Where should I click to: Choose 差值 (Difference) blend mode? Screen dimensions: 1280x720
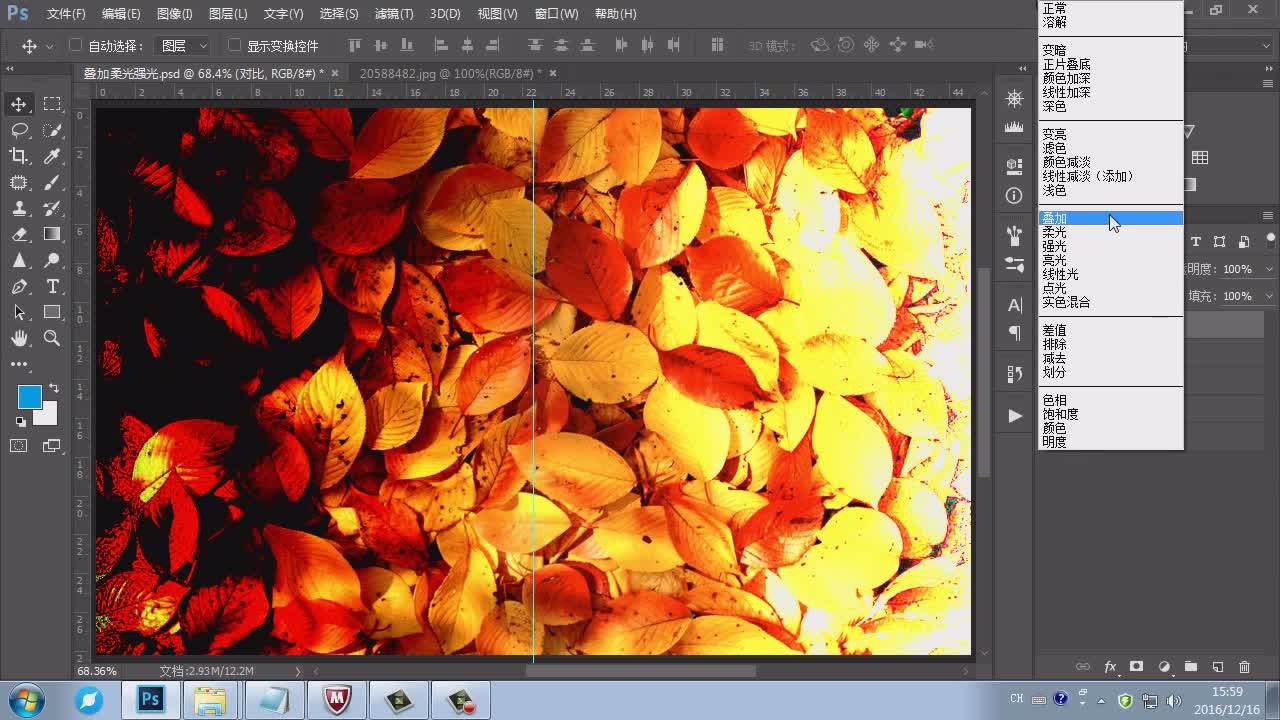[x=1054, y=330]
